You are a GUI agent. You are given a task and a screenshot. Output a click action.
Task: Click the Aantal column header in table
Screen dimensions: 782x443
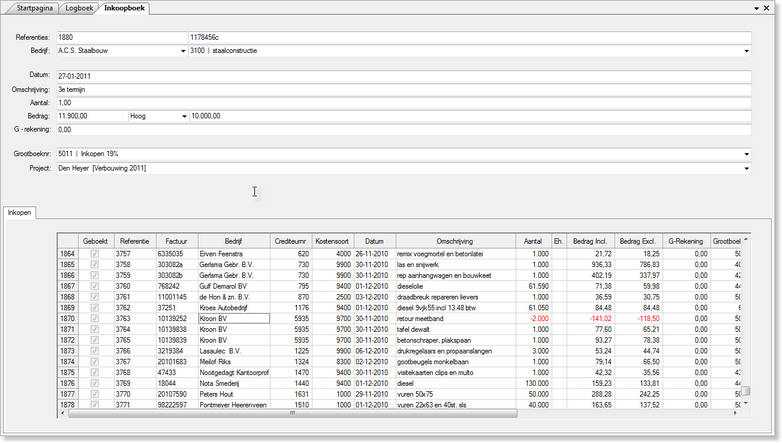[x=533, y=241]
